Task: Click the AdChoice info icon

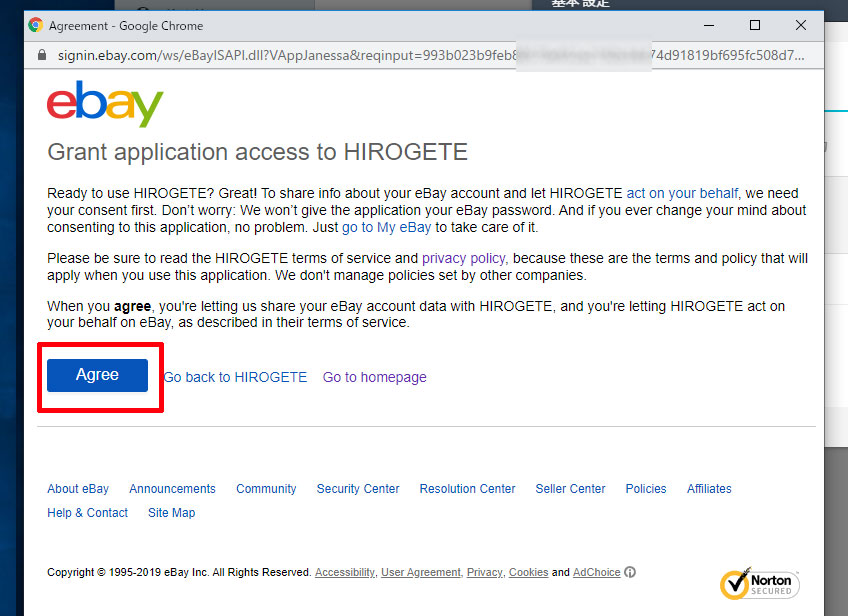Action: pos(630,572)
